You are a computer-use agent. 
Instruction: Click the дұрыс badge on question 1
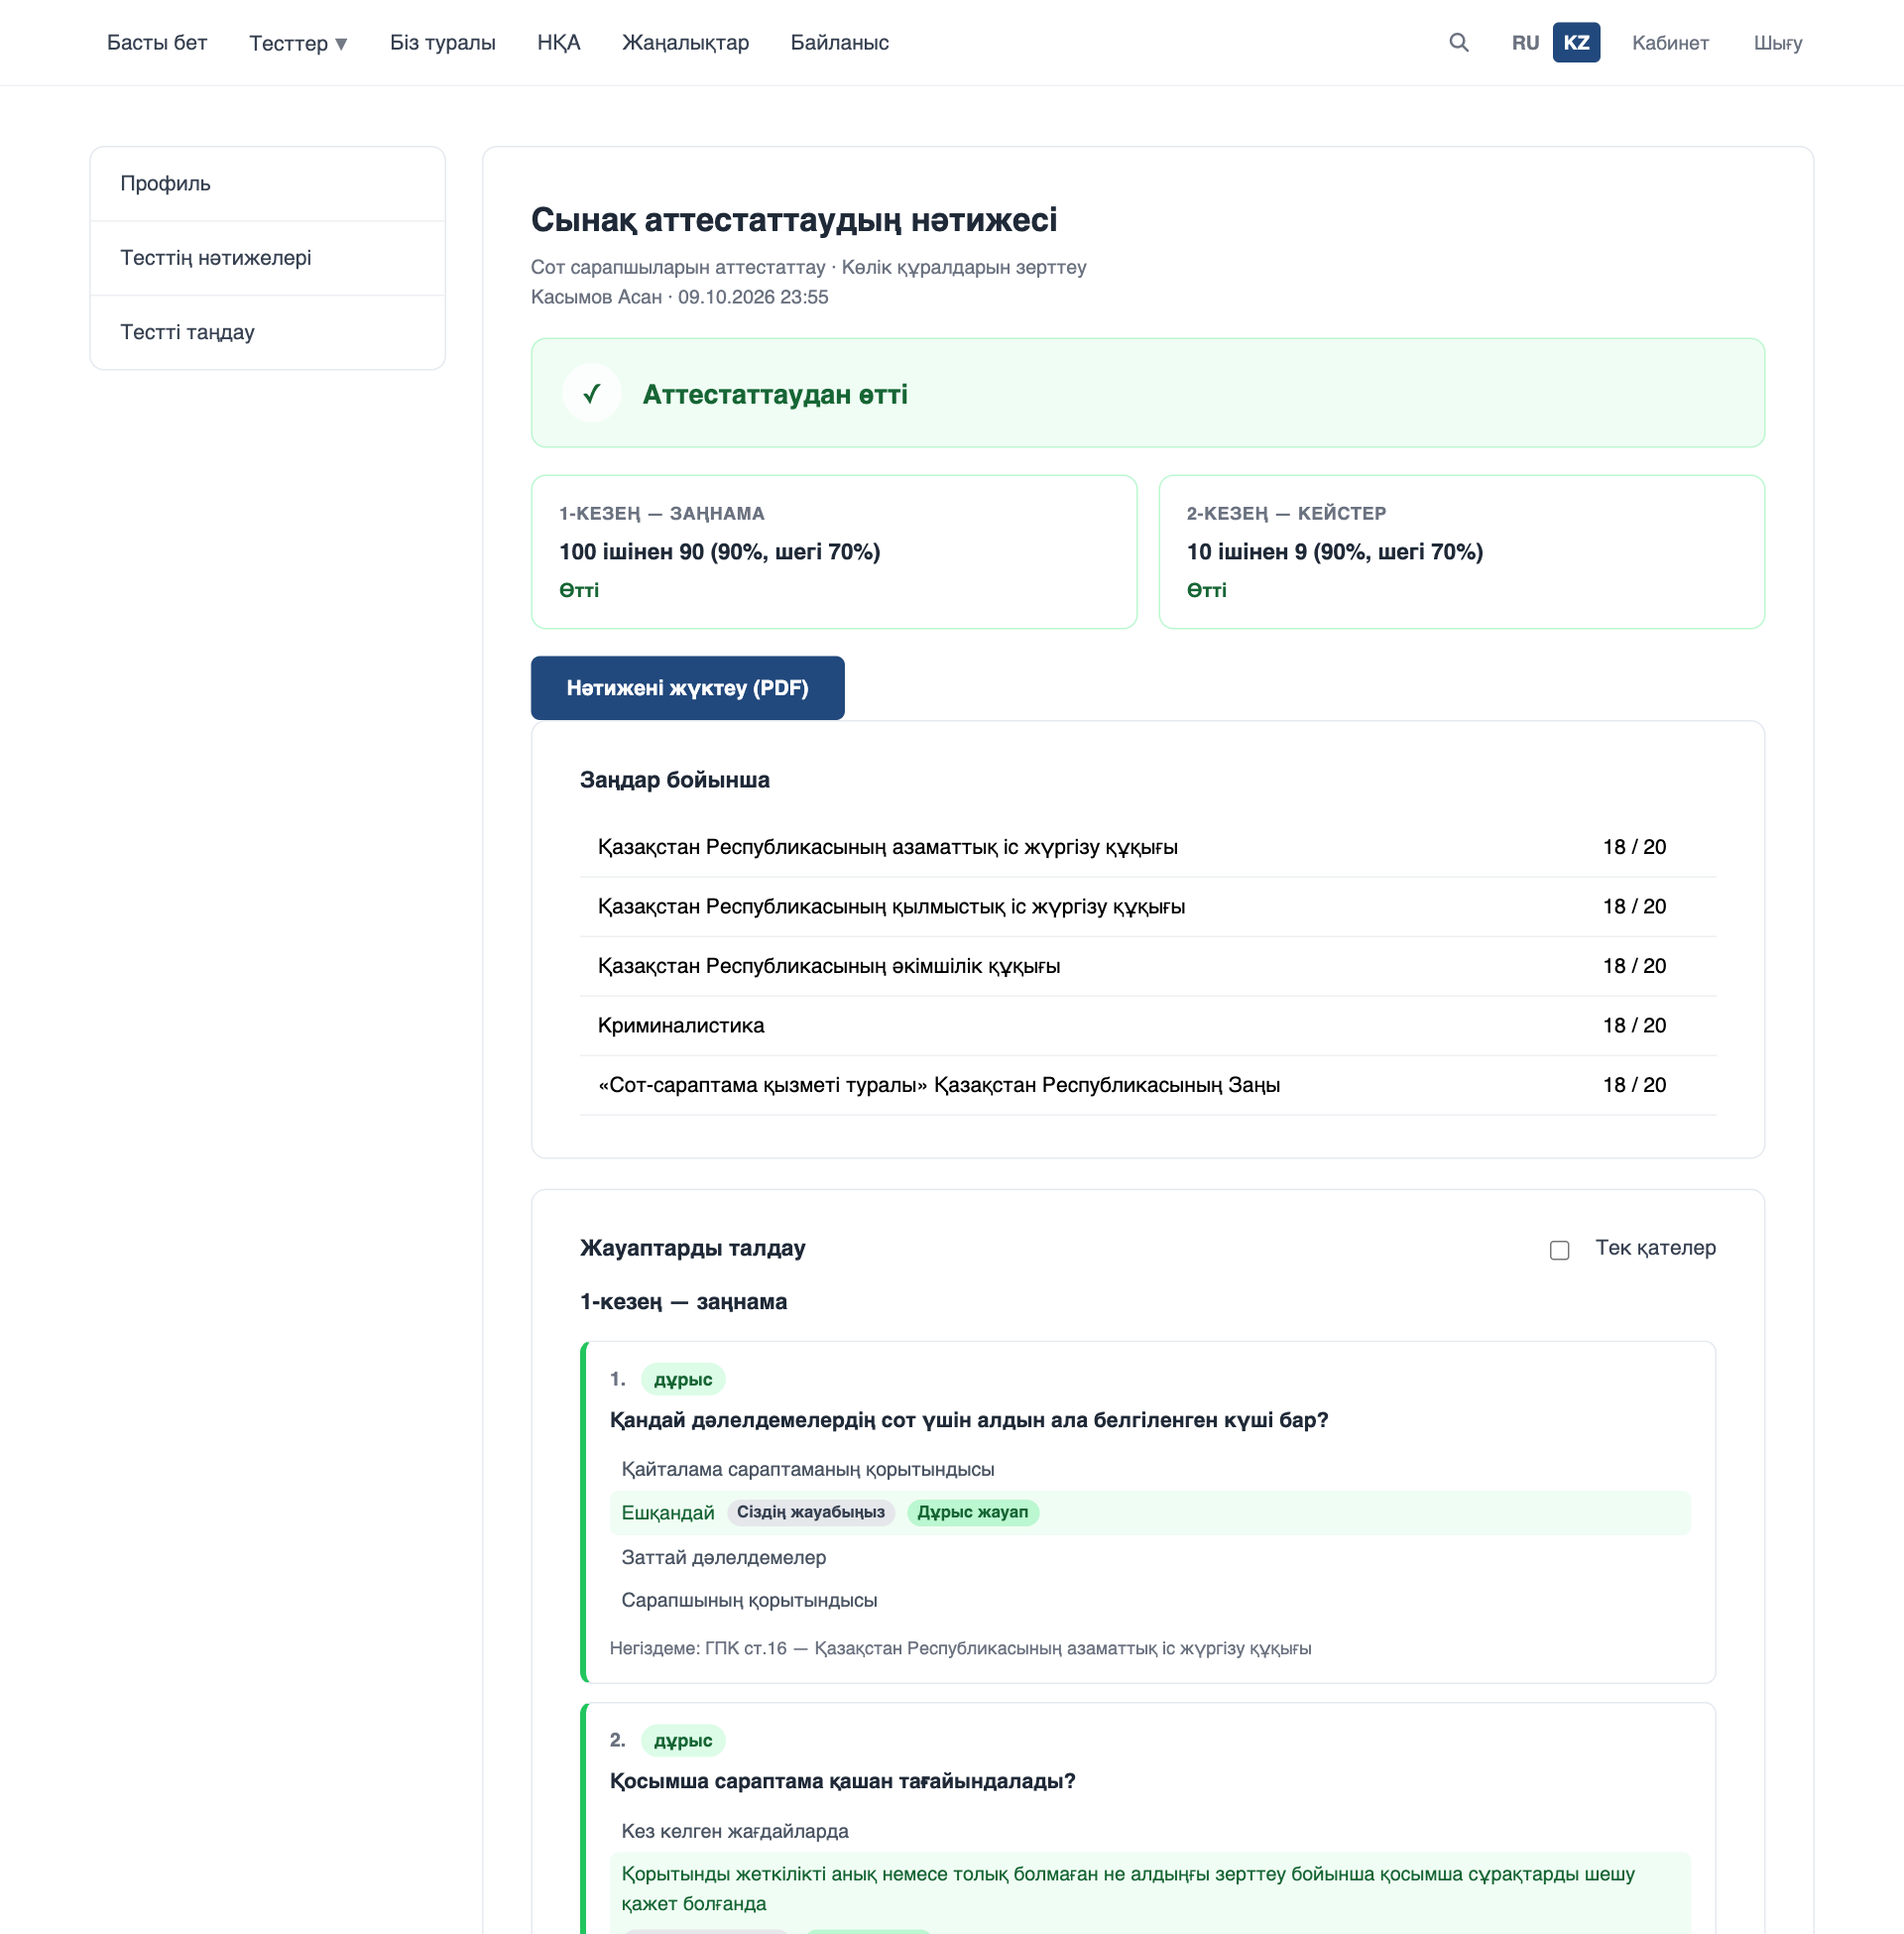click(682, 1379)
